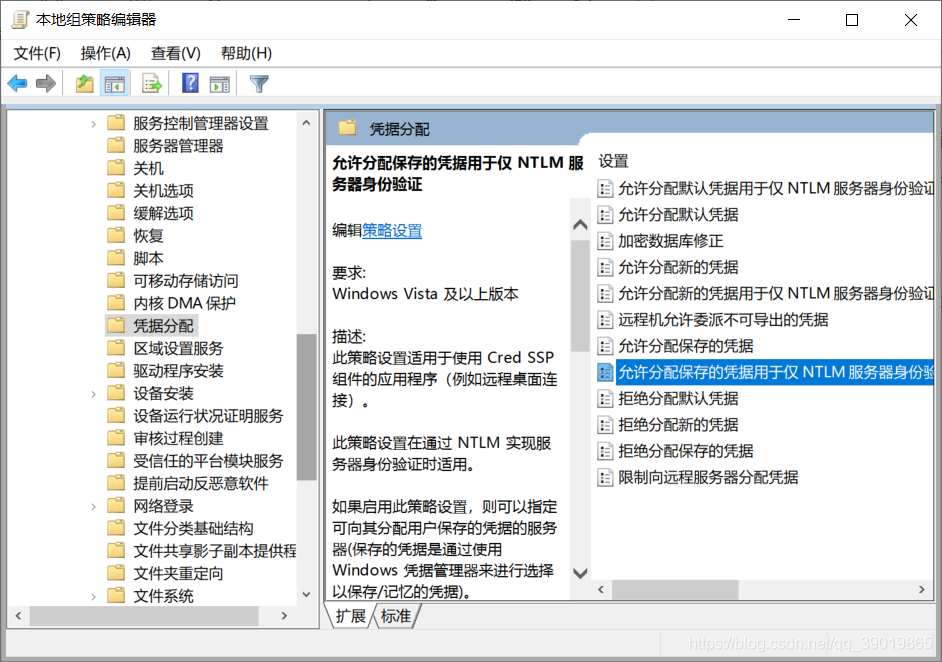Click the Forward arrow toolbar icon
Viewport: 942px width, 662px height.
click(x=46, y=84)
